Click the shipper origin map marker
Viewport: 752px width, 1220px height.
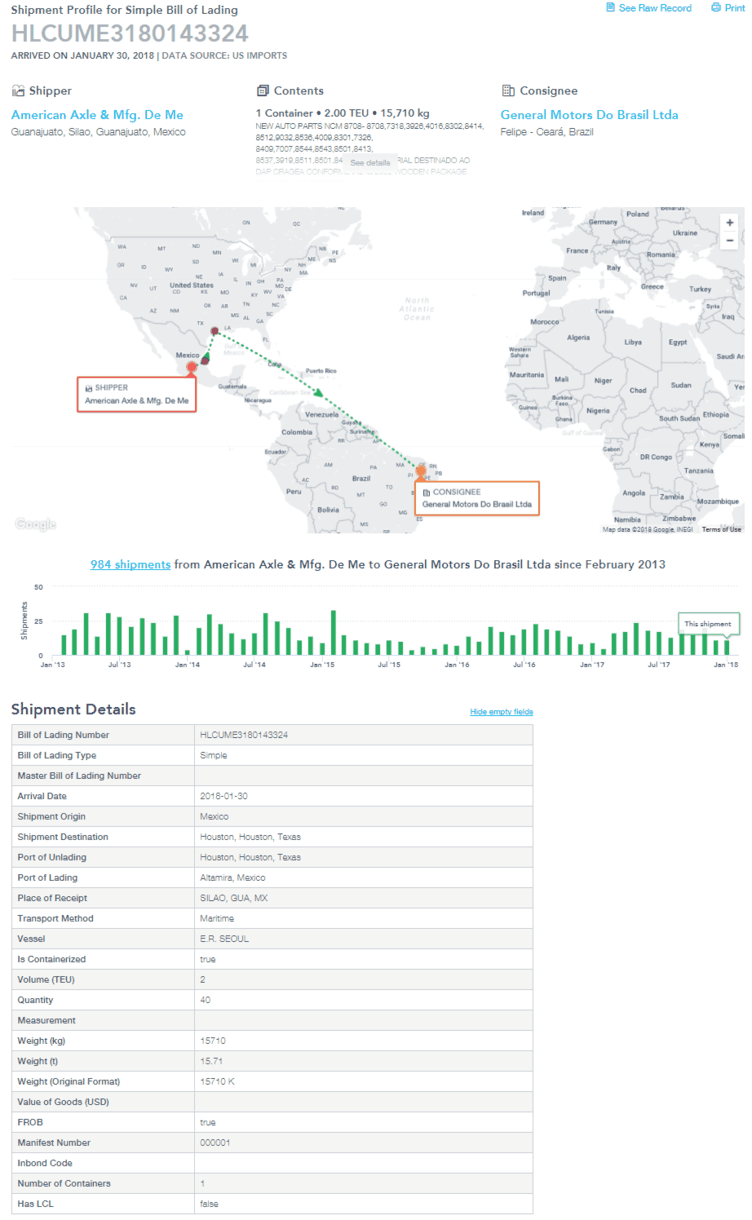click(192, 367)
